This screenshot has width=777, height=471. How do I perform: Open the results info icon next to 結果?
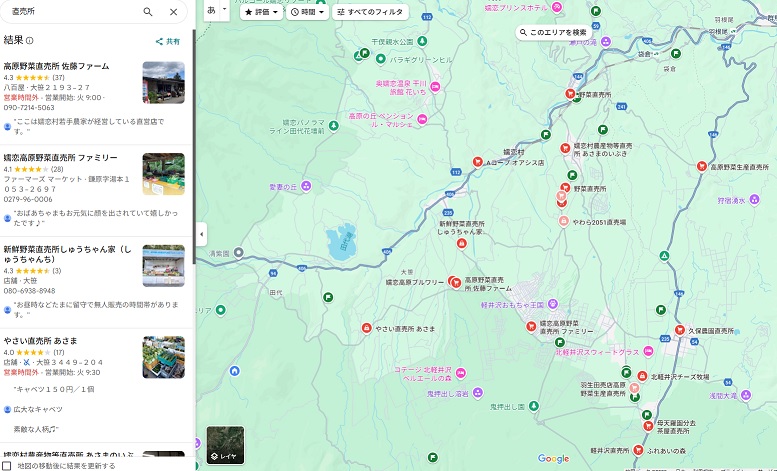[x=30, y=41]
